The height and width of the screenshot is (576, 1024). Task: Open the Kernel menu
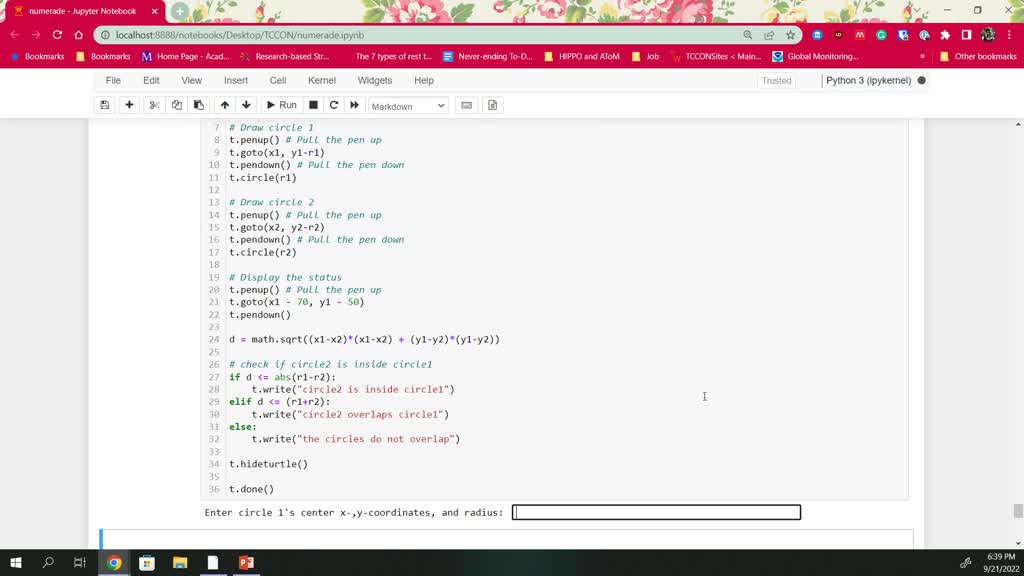[x=321, y=80]
